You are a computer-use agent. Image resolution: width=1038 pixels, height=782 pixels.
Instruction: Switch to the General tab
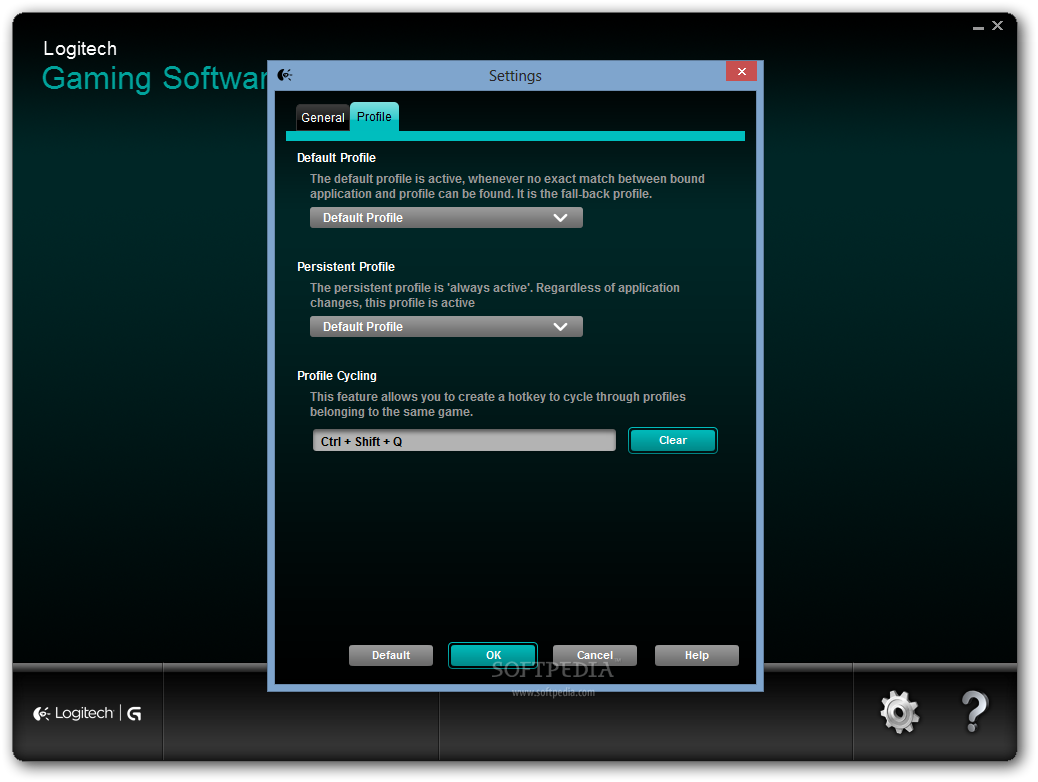click(x=322, y=118)
